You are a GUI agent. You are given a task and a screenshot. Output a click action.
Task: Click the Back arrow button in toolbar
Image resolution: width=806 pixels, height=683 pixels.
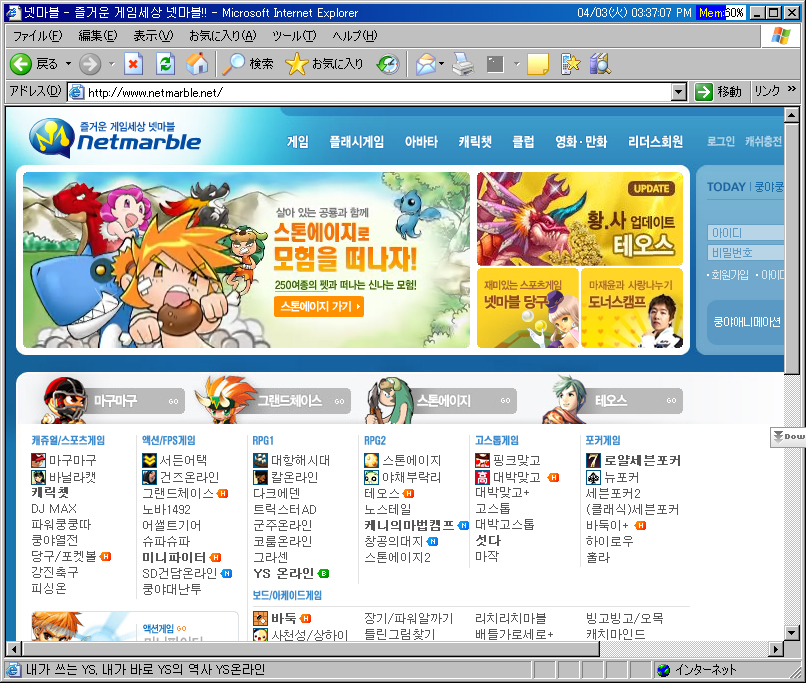[21, 64]
